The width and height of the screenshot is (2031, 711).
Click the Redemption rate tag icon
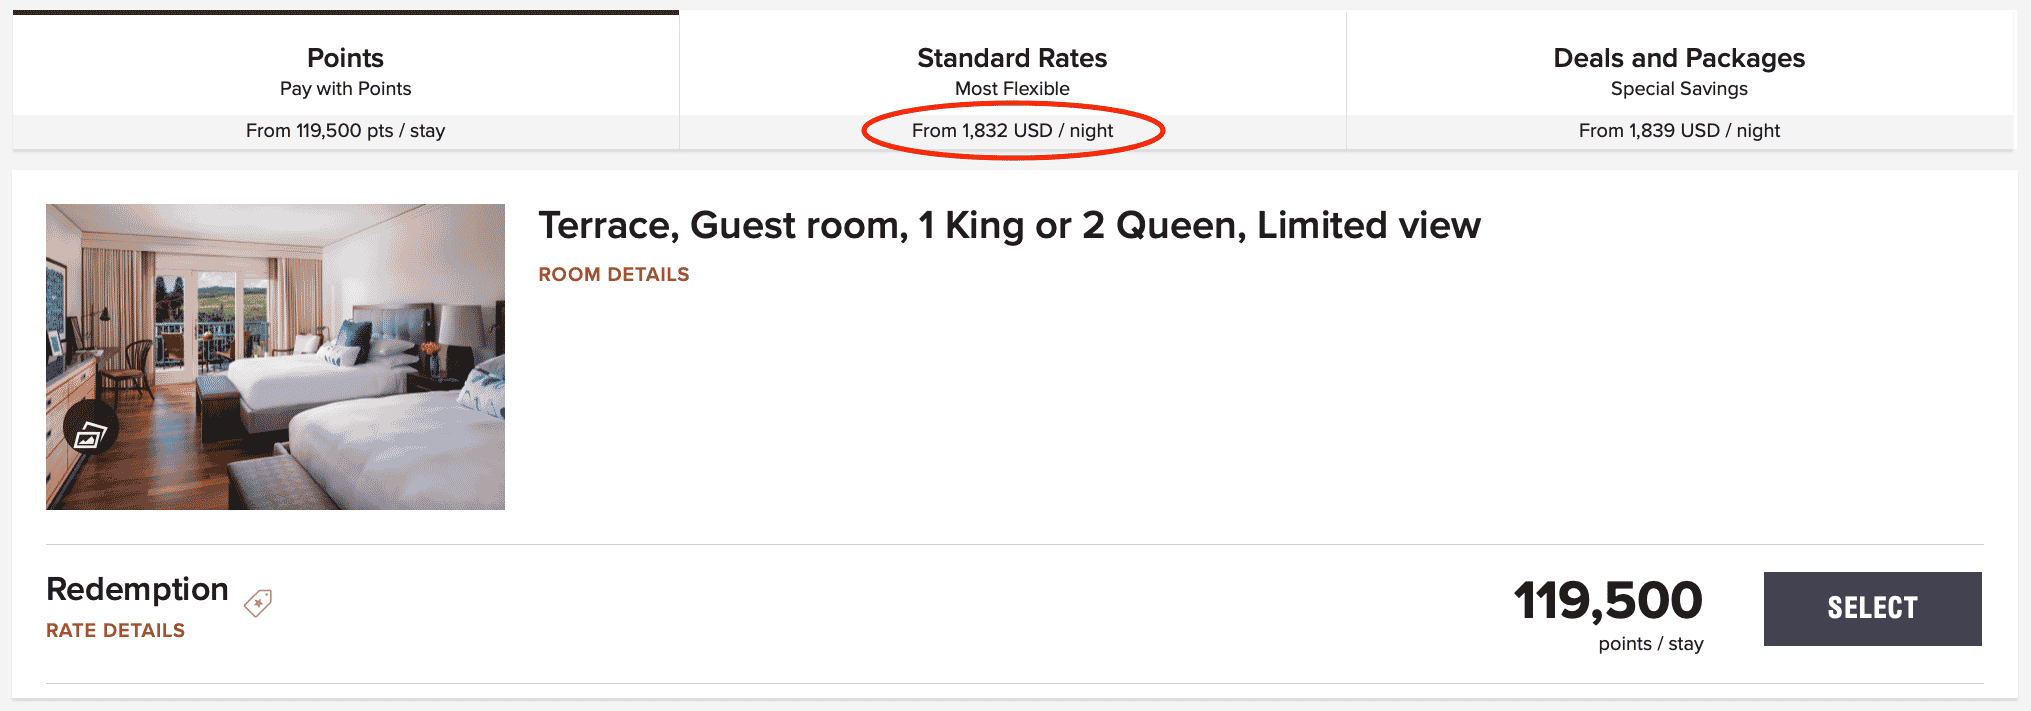(x=258, y=602)
